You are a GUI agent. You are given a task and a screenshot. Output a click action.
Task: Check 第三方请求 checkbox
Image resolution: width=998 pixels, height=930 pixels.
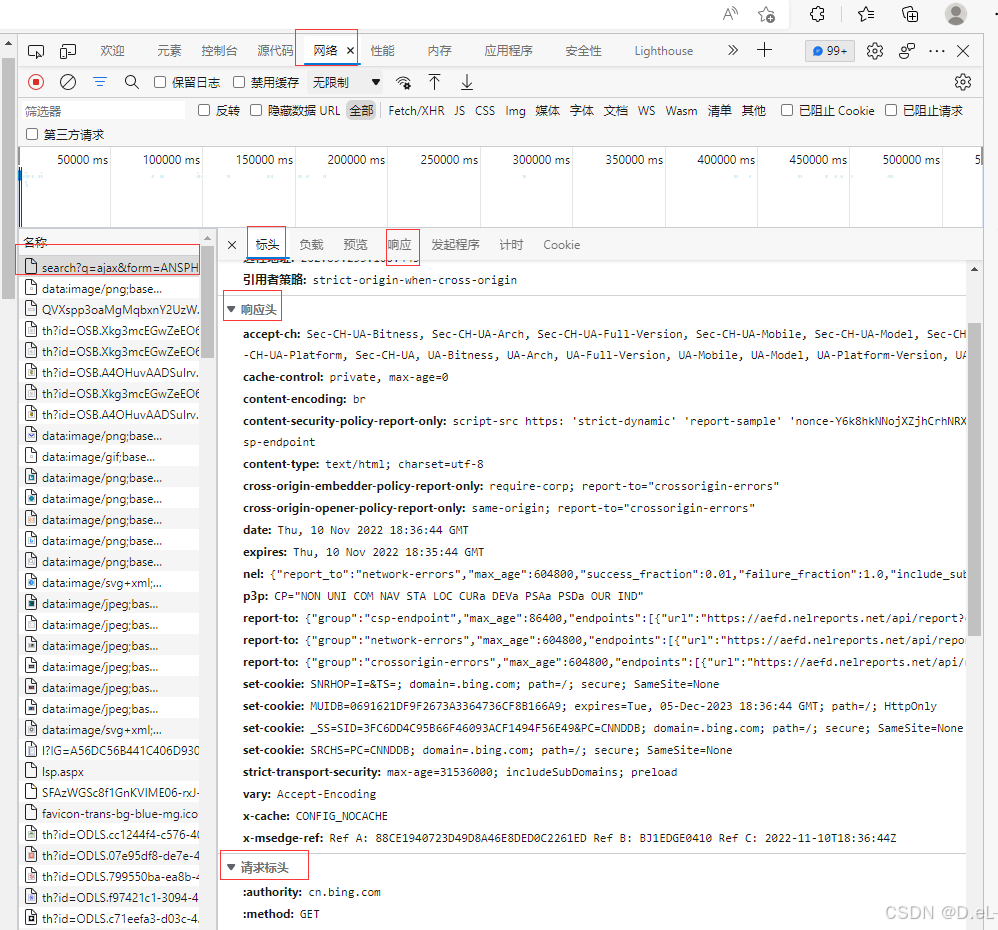(32, 134)
